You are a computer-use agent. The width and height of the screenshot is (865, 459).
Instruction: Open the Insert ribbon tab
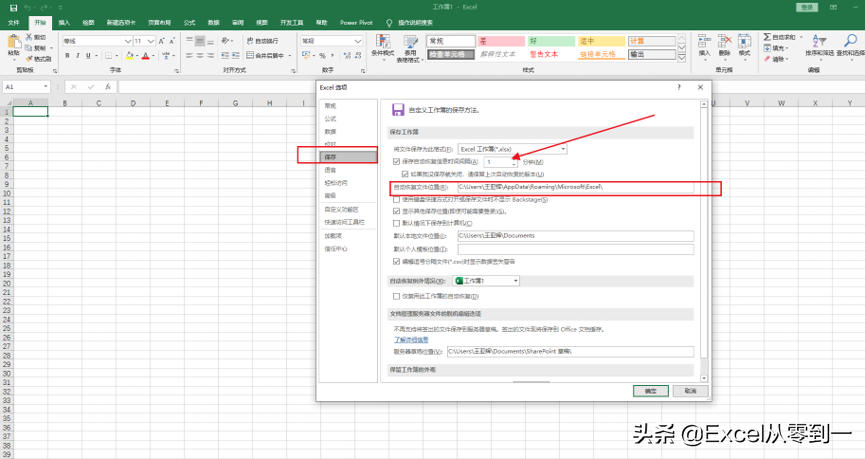pyautogui.click(x=64, y=23)
